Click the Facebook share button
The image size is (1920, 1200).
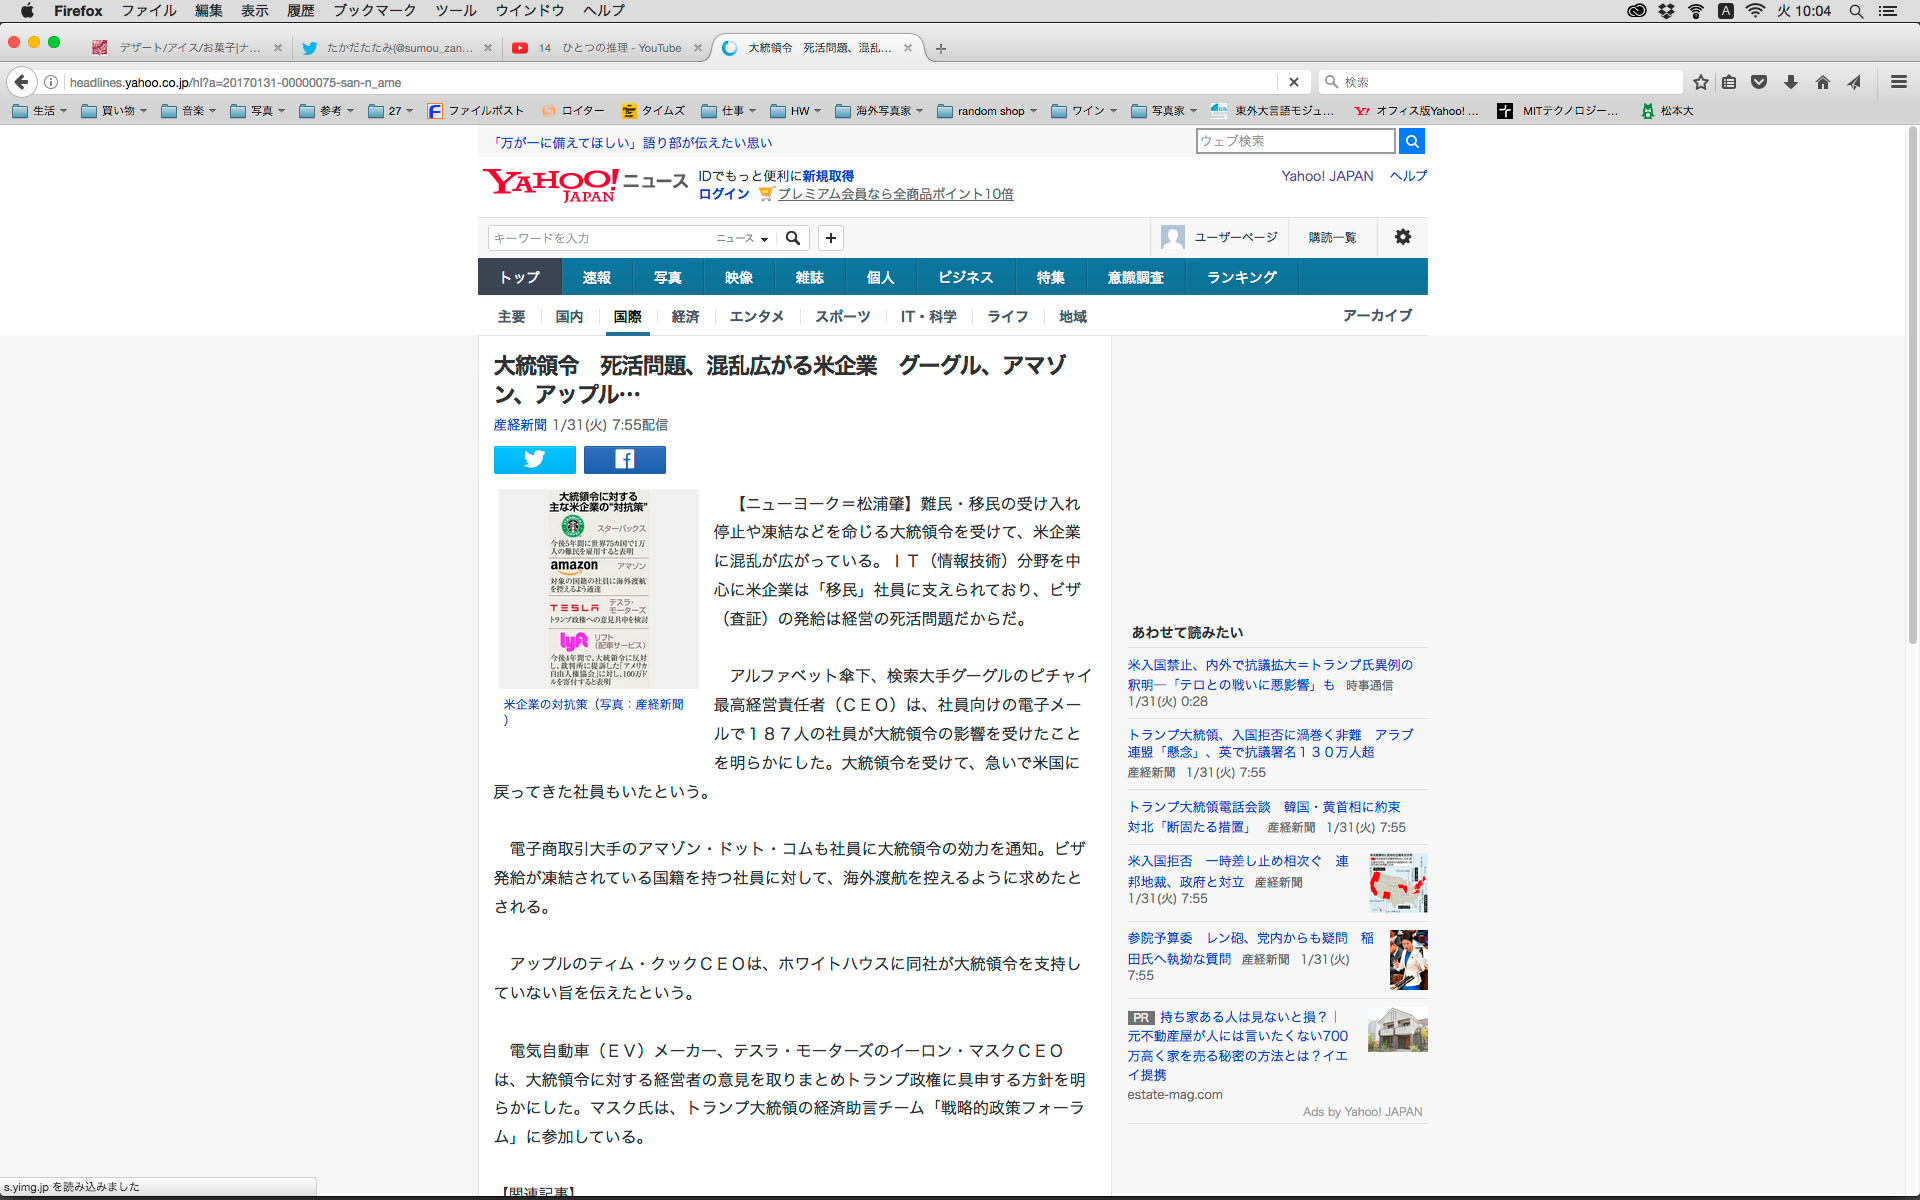coord(624,459)
